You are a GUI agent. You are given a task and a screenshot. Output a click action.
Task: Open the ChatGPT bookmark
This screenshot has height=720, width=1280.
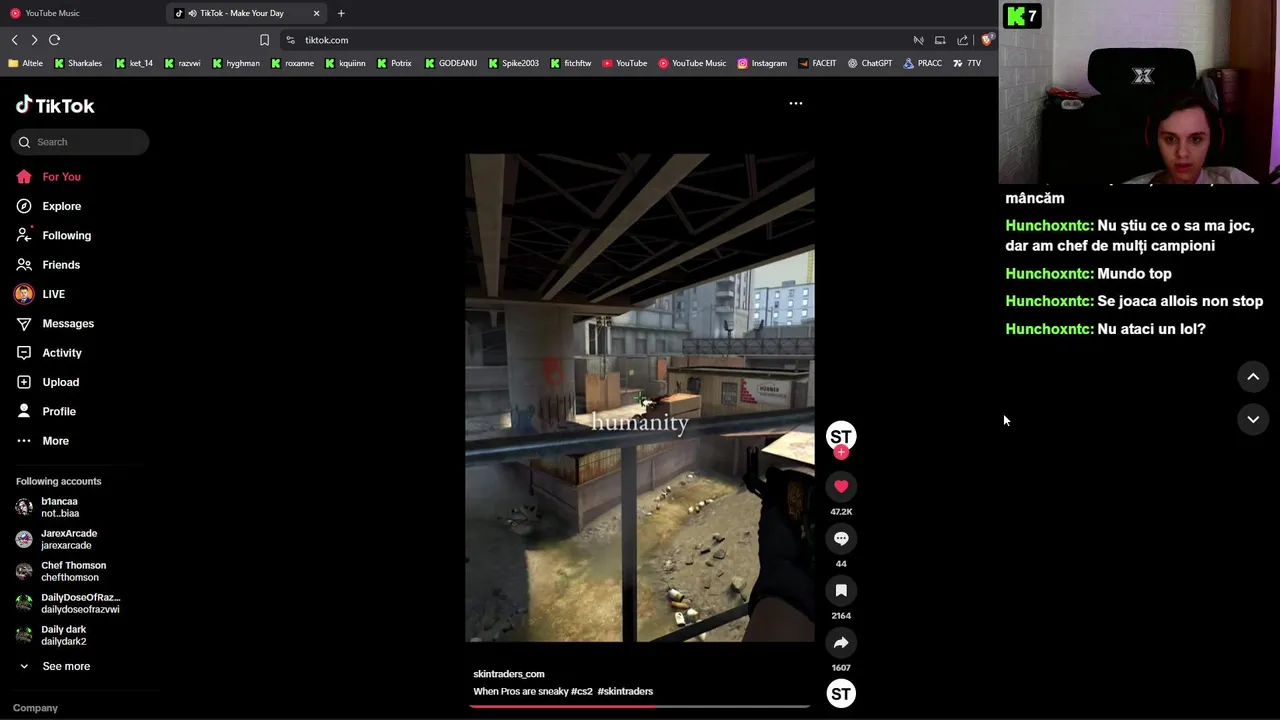coord(870,63)
